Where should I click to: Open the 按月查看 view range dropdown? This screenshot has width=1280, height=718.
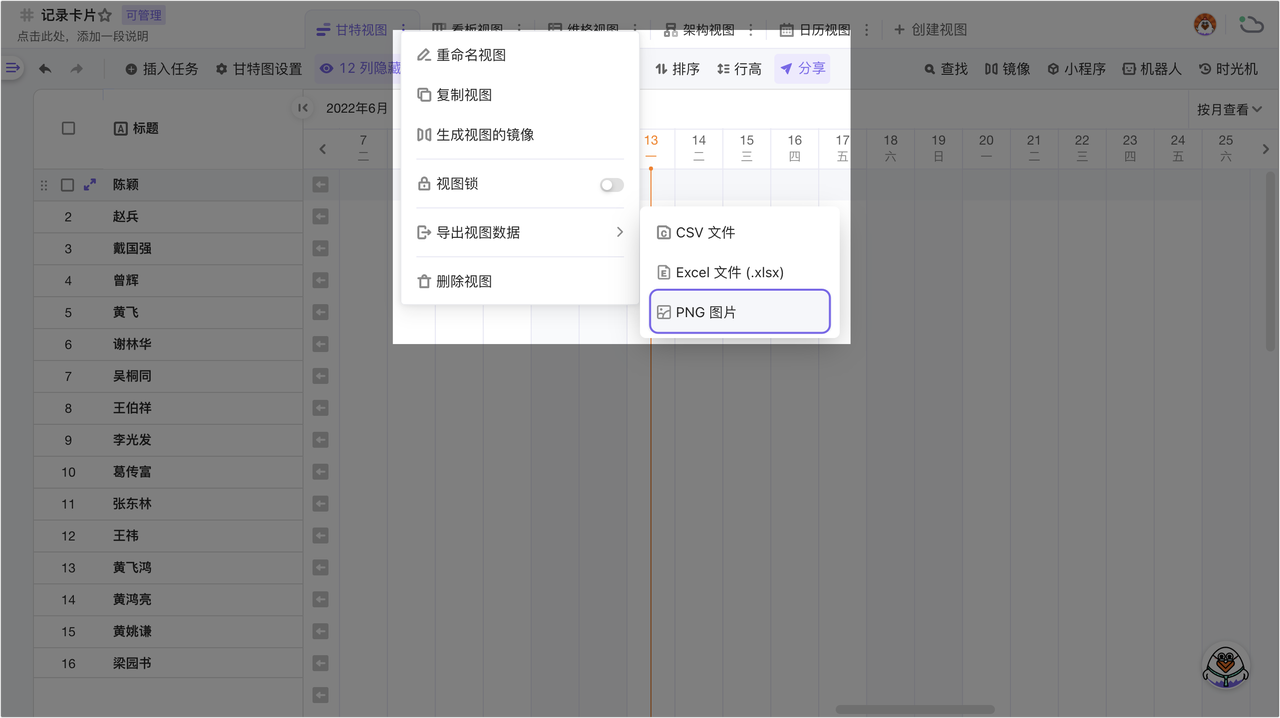pos(1229,109)
